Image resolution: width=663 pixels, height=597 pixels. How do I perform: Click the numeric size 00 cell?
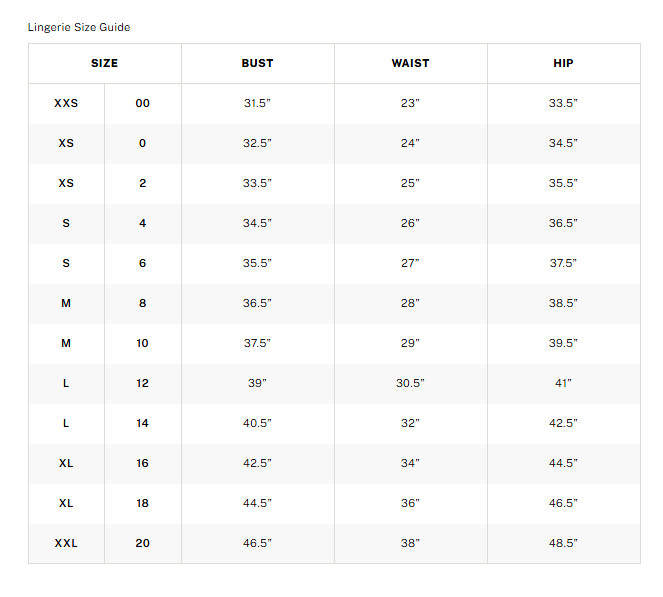pyautogui.click(x=142, y=103)
